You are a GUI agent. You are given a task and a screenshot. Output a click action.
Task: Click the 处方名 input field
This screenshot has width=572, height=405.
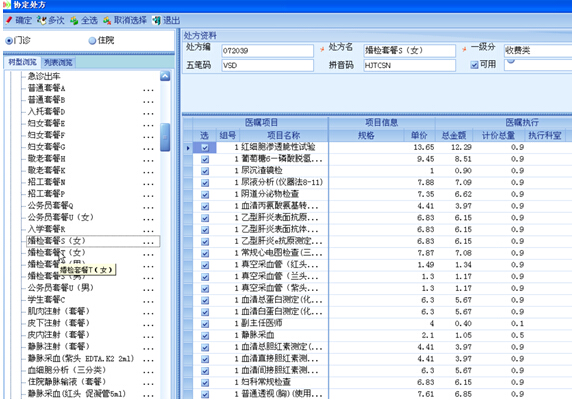pyautogui.click(x=409, y=51)
